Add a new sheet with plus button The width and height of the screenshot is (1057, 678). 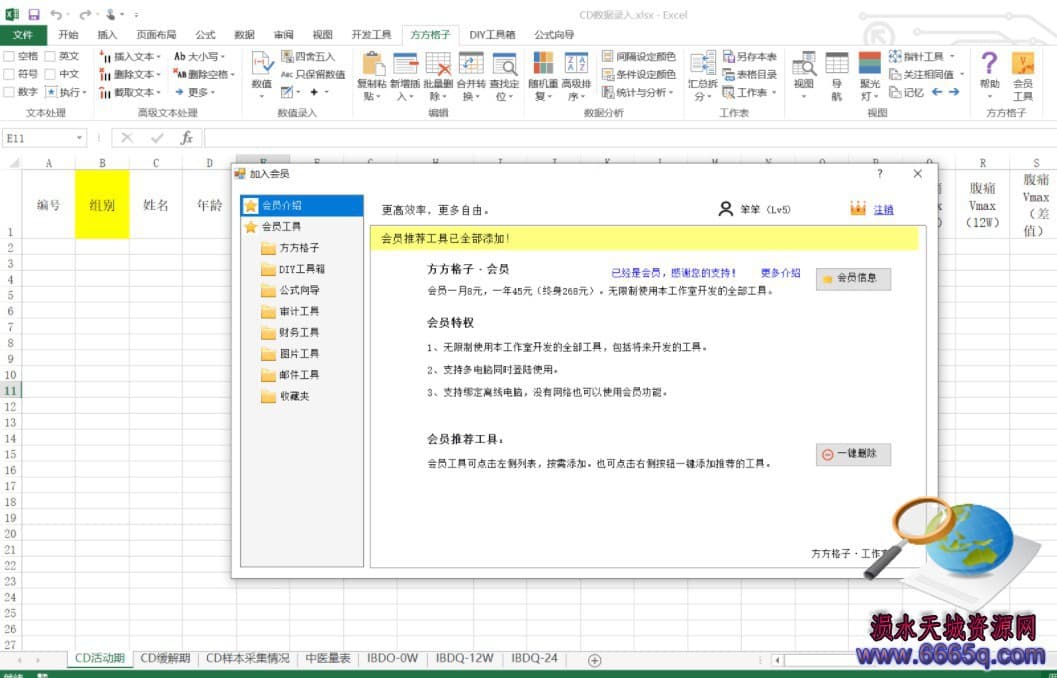595,660
